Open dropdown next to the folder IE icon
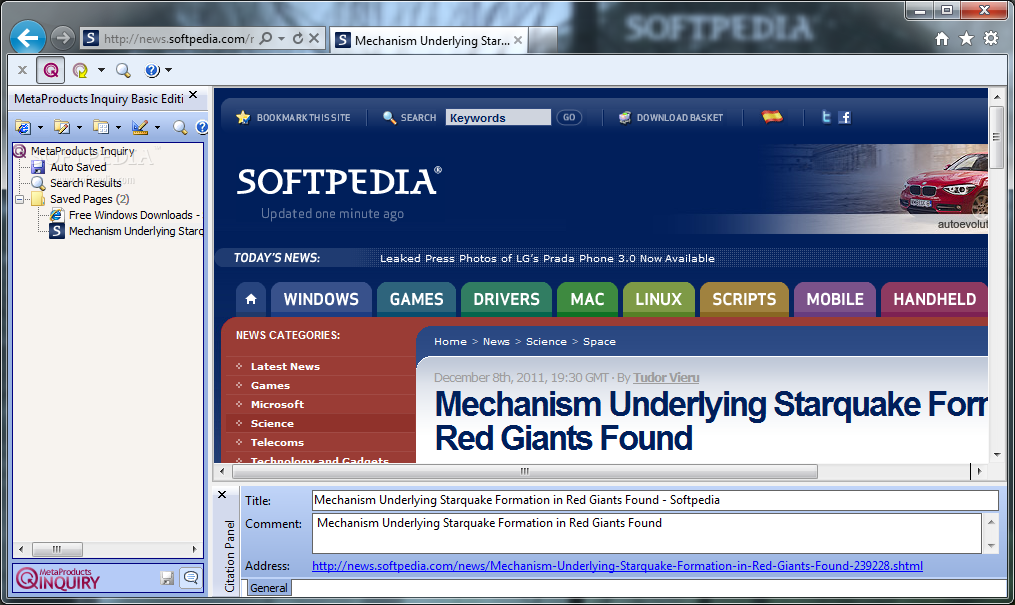Image resolution: width=1015 pixels, height=605 pixels. 40,127
